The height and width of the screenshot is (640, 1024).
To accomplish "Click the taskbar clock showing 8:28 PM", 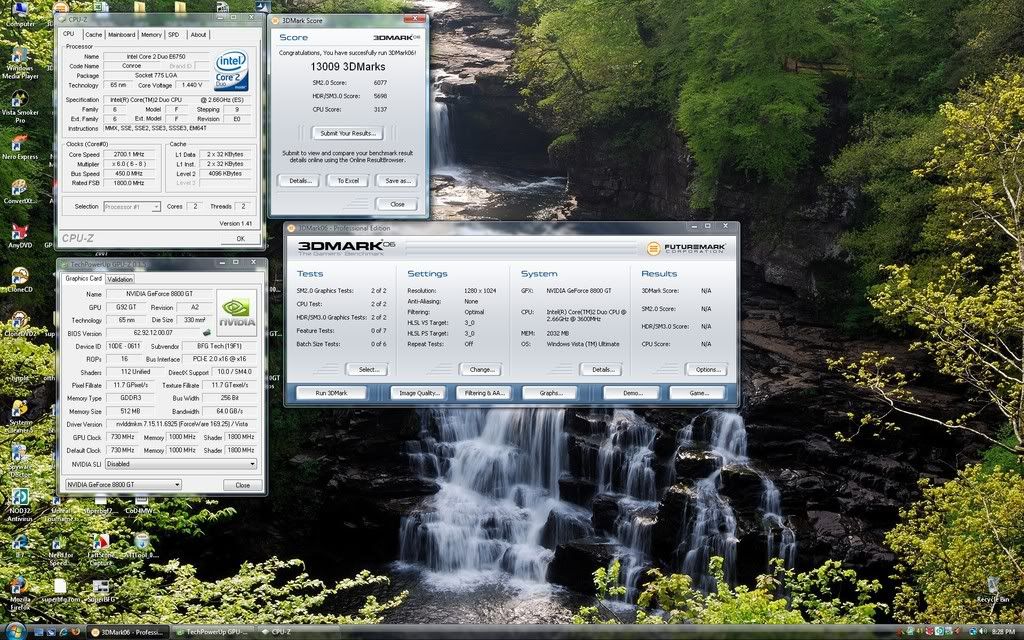I will tap(1002, 632).
